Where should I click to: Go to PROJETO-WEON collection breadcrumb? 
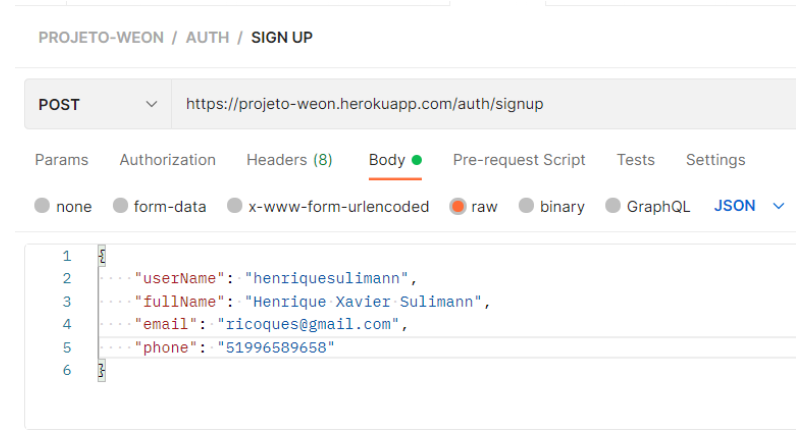click(101, 37)
